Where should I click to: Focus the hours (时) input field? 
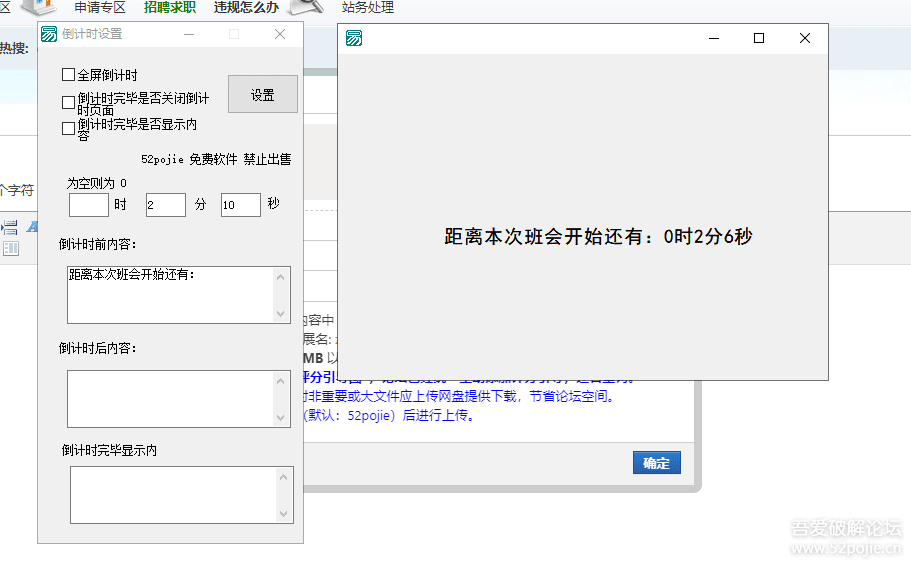(89, 205)
